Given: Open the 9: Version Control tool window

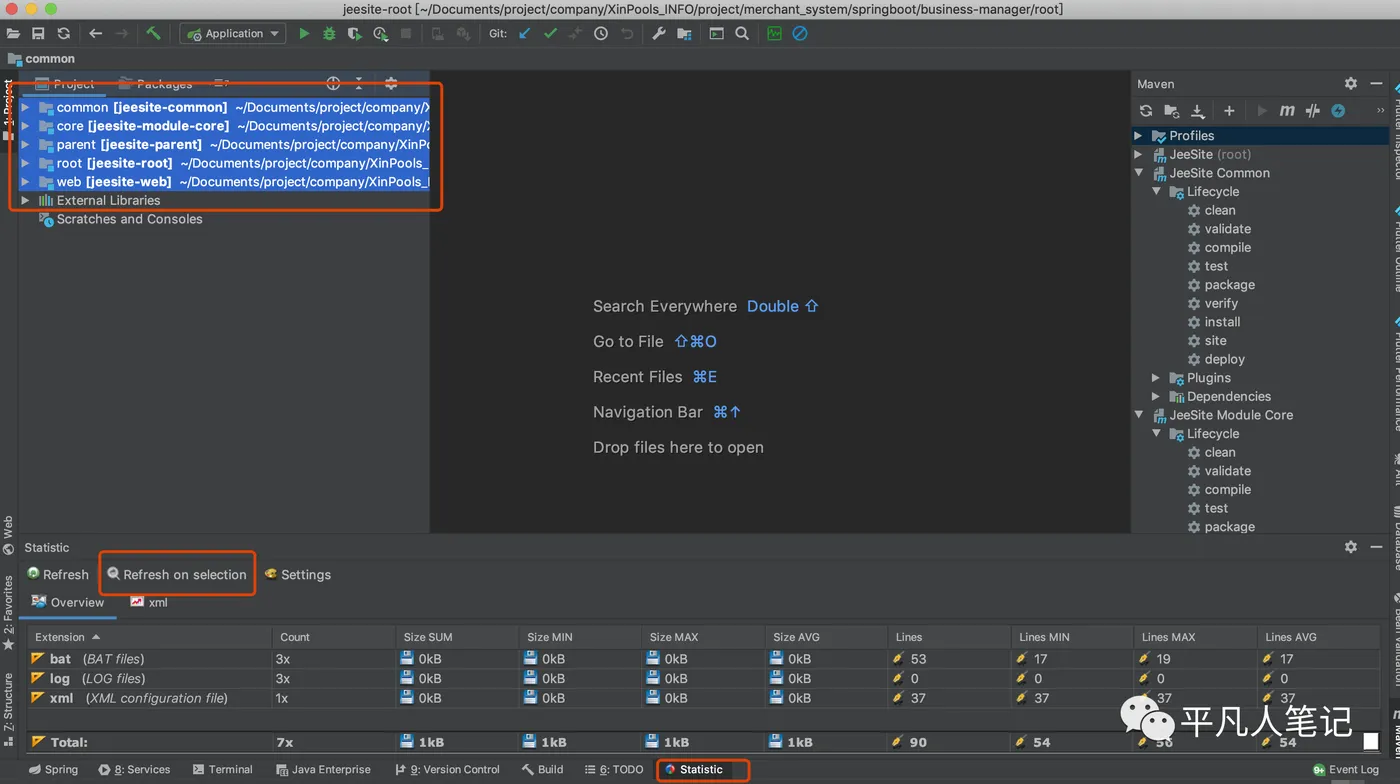Looking at the screenshot, I should click(x=447, y=770).
